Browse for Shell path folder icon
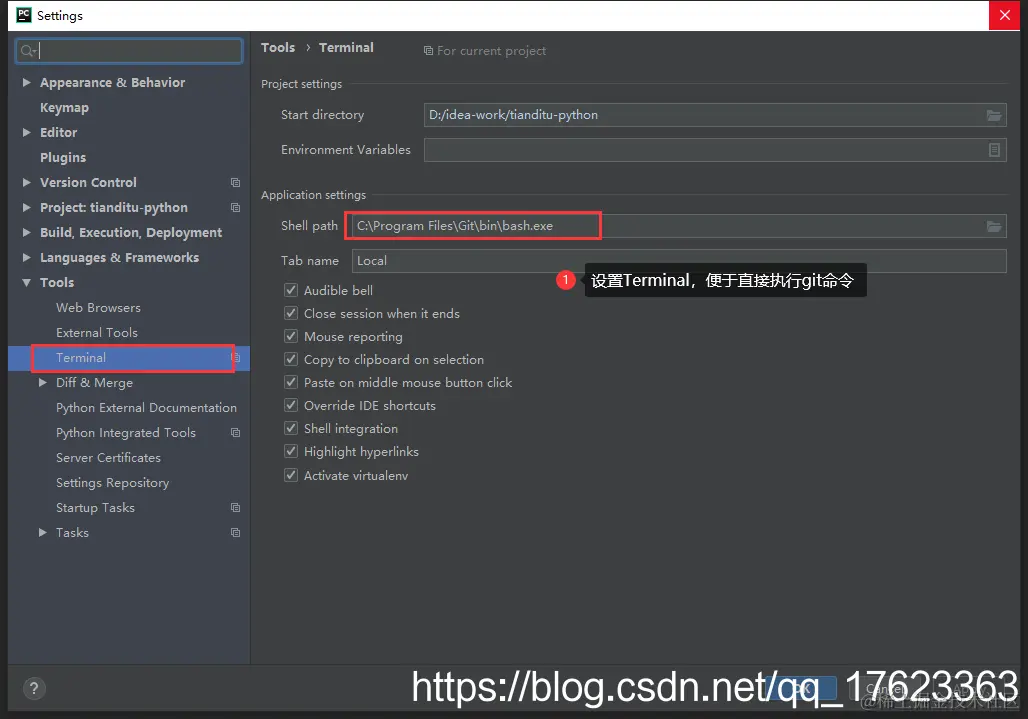Image resolution: width=1028 pixels, height=719 pixels. 993,226
